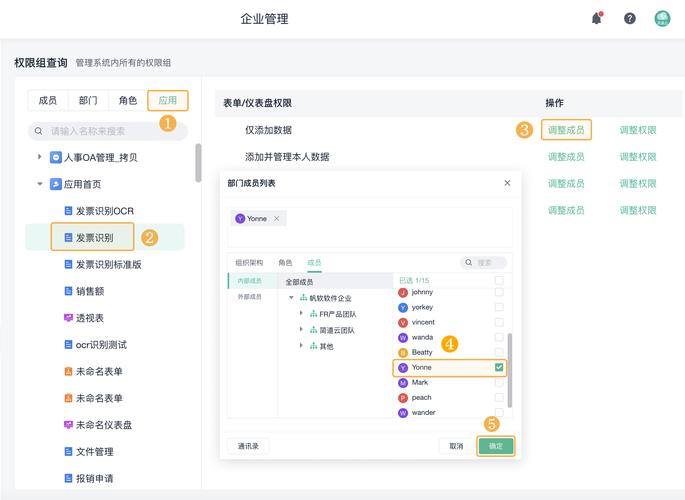Click the 人事OA管理_拷贝 app icon

click(55, 157)
